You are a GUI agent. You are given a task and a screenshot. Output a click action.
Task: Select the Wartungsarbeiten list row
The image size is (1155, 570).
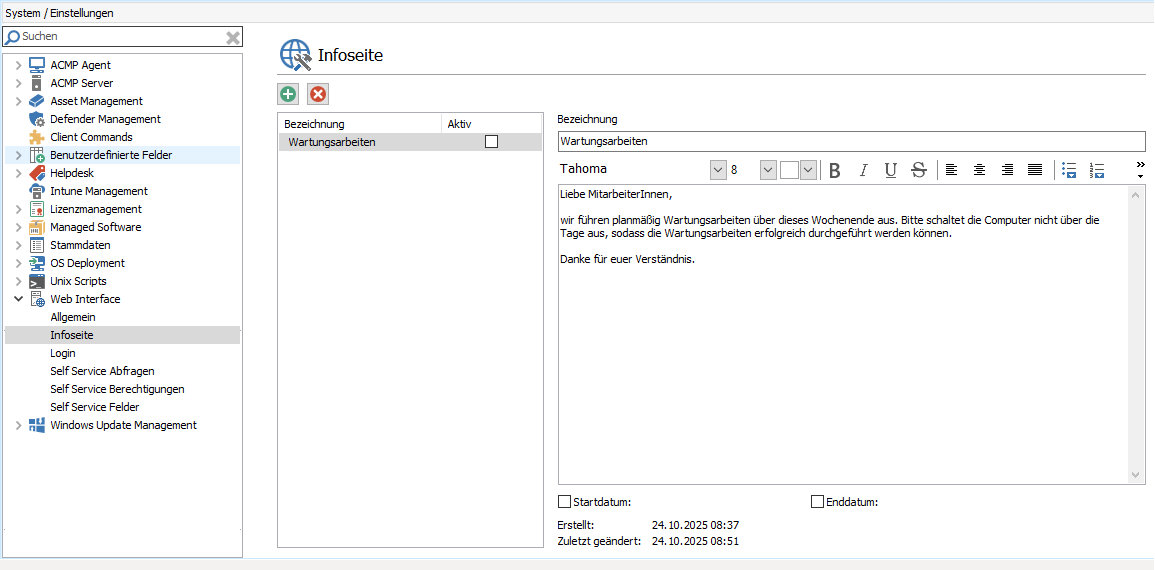click(x=410, y=142)
